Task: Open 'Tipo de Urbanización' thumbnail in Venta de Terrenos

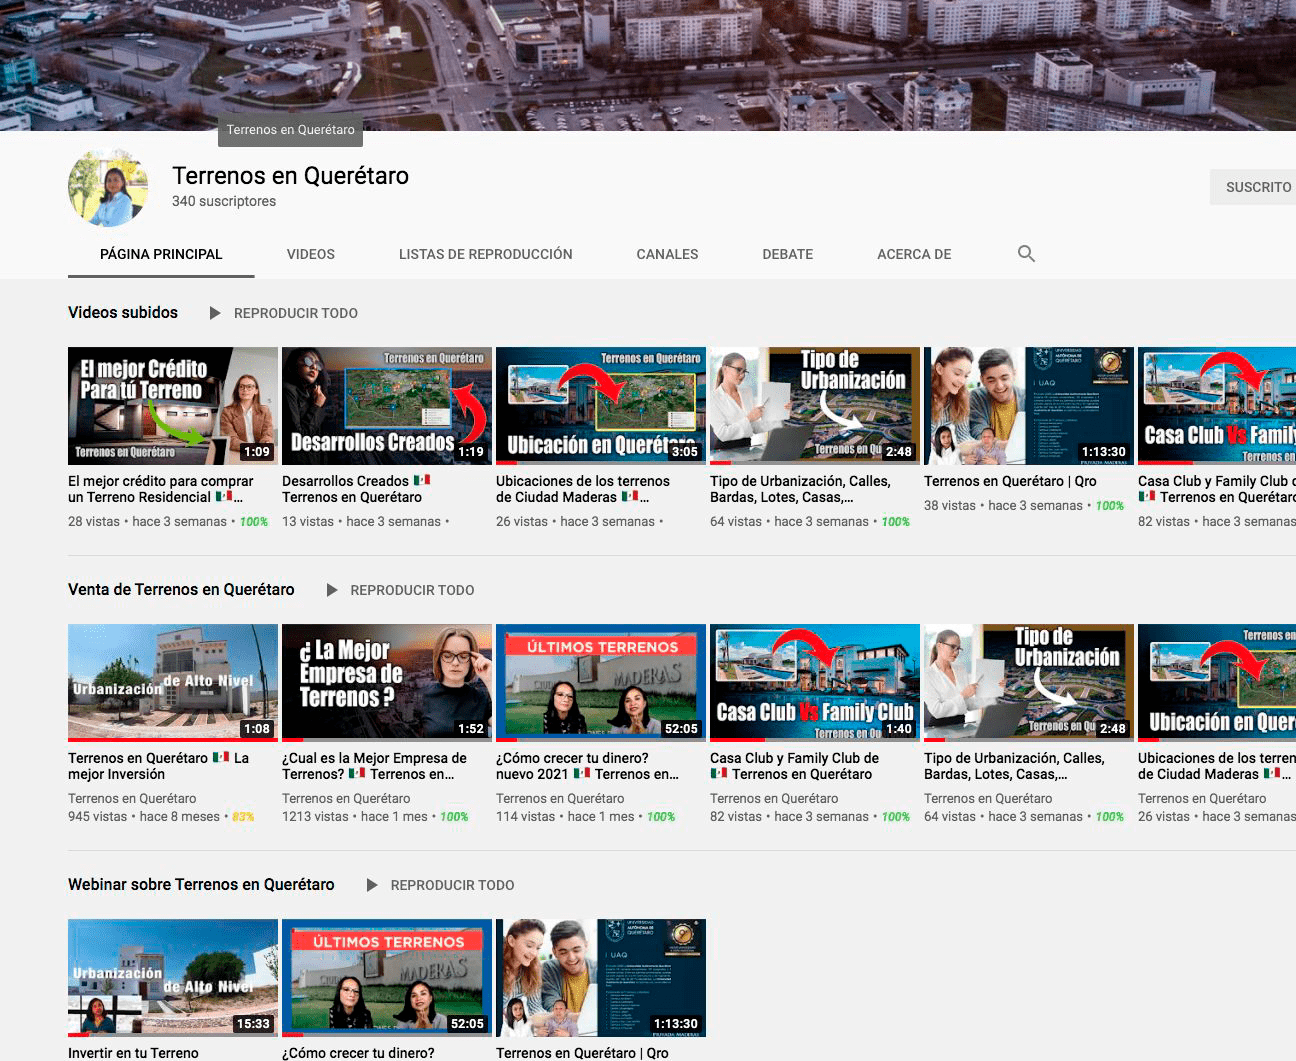Action: (1029, 683)
